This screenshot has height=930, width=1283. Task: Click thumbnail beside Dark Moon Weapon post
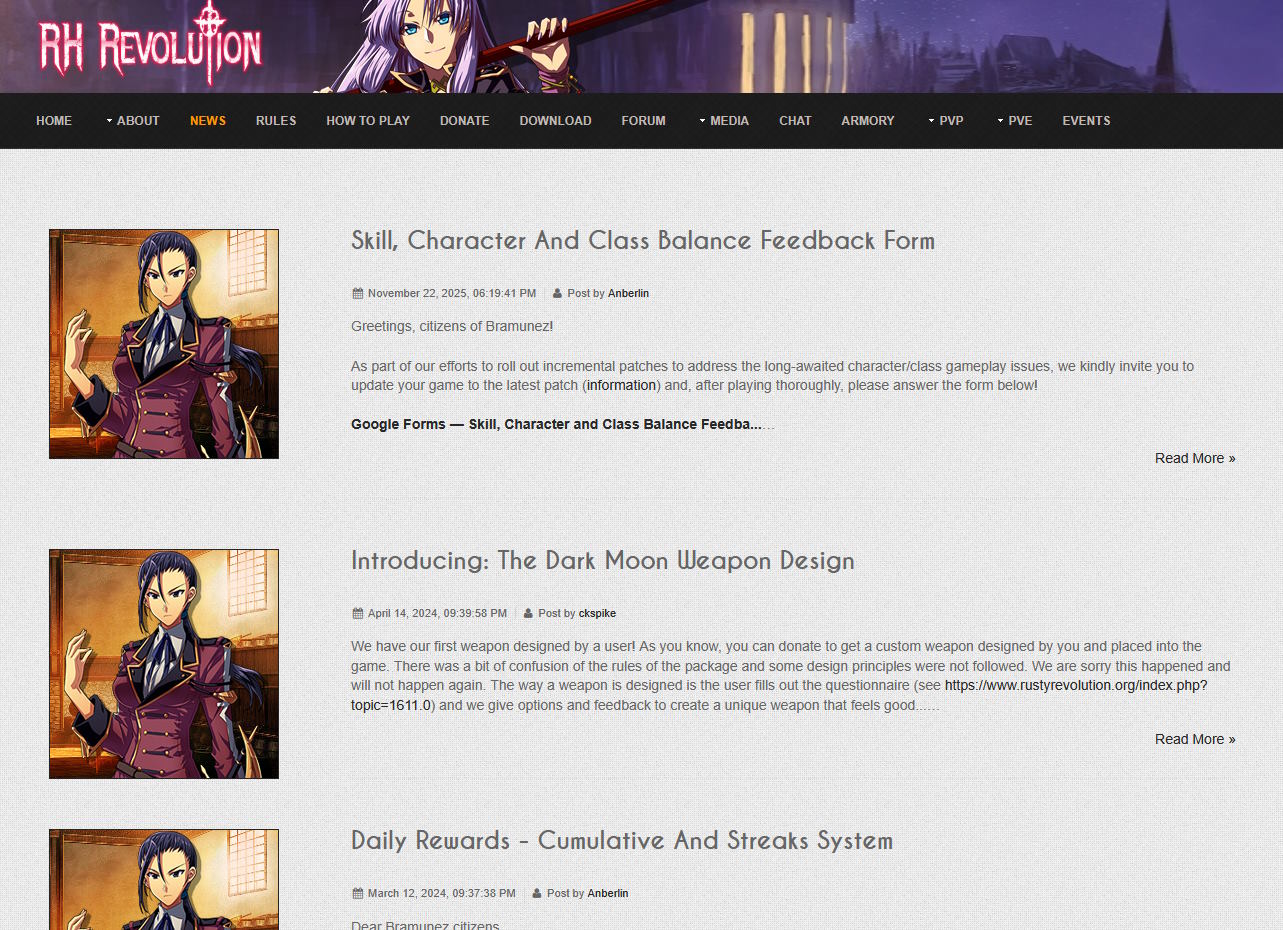point(164,664)
